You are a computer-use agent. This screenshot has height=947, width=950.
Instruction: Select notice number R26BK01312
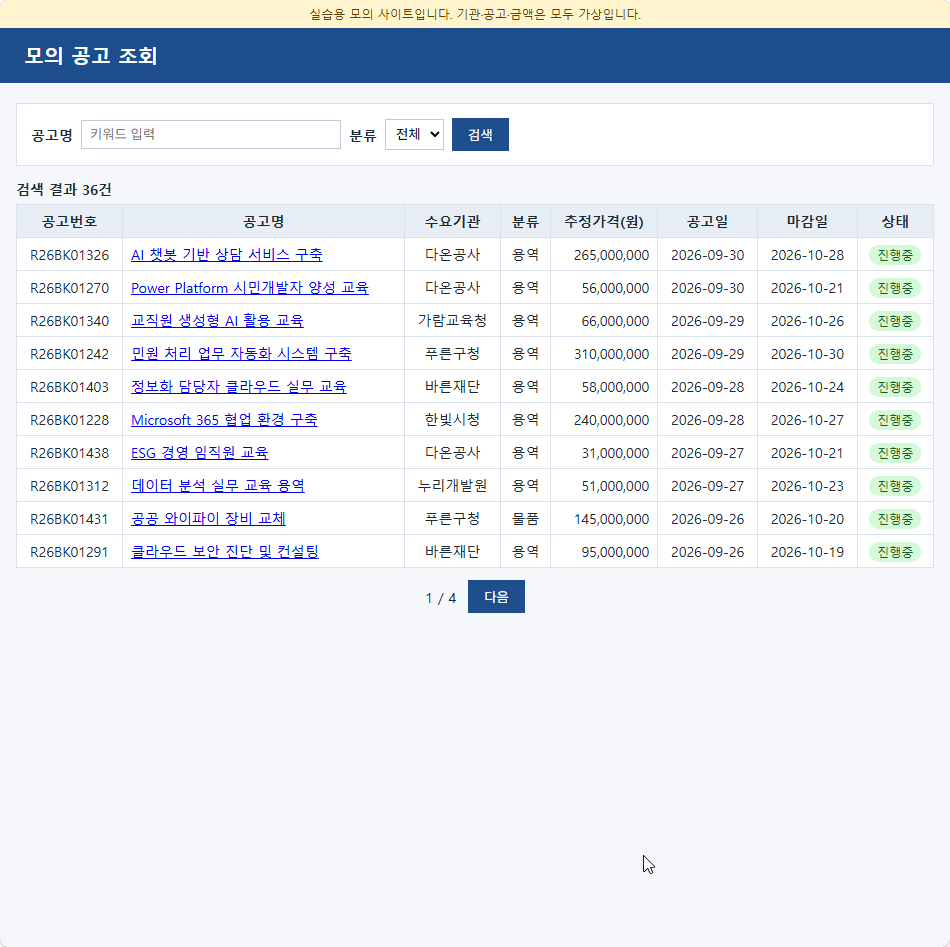pos(70,486)
